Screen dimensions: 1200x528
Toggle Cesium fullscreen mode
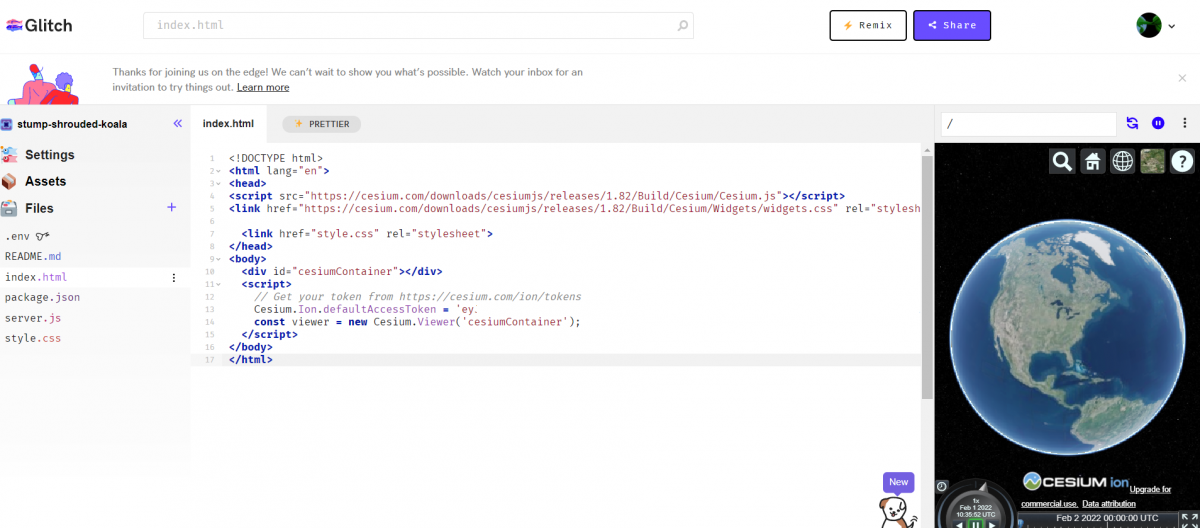[x=1189, y=519]
